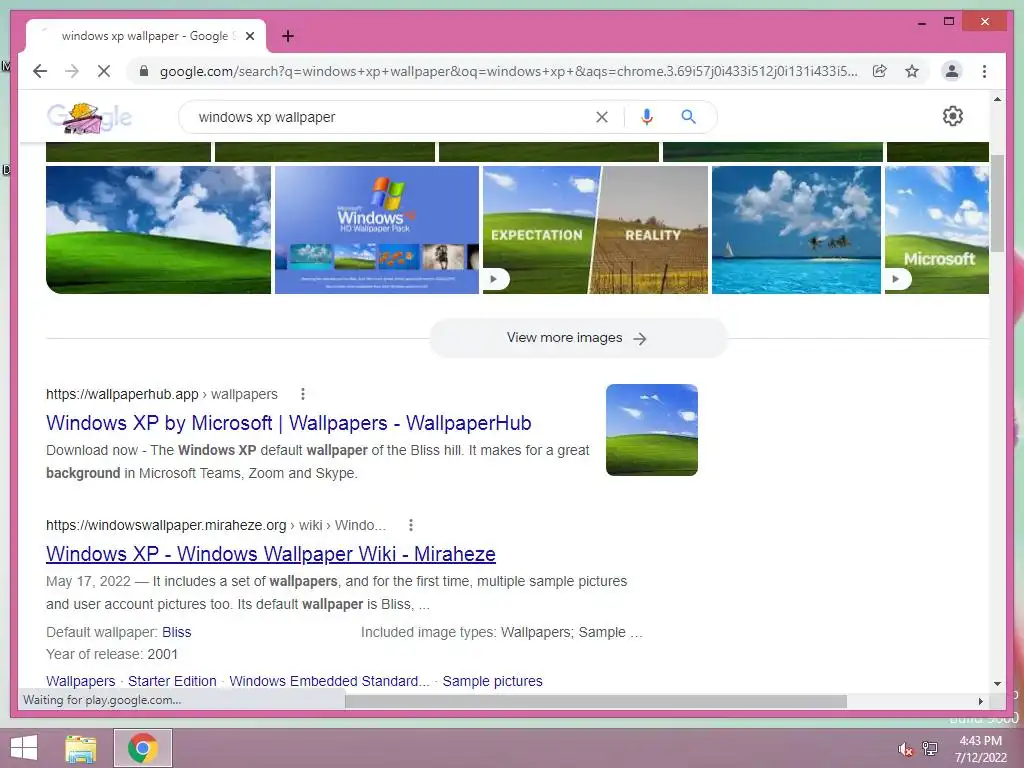This screenshot has width=1024, height=768.
Task: Click the scroll down arrow
Action: pos(997,683)
